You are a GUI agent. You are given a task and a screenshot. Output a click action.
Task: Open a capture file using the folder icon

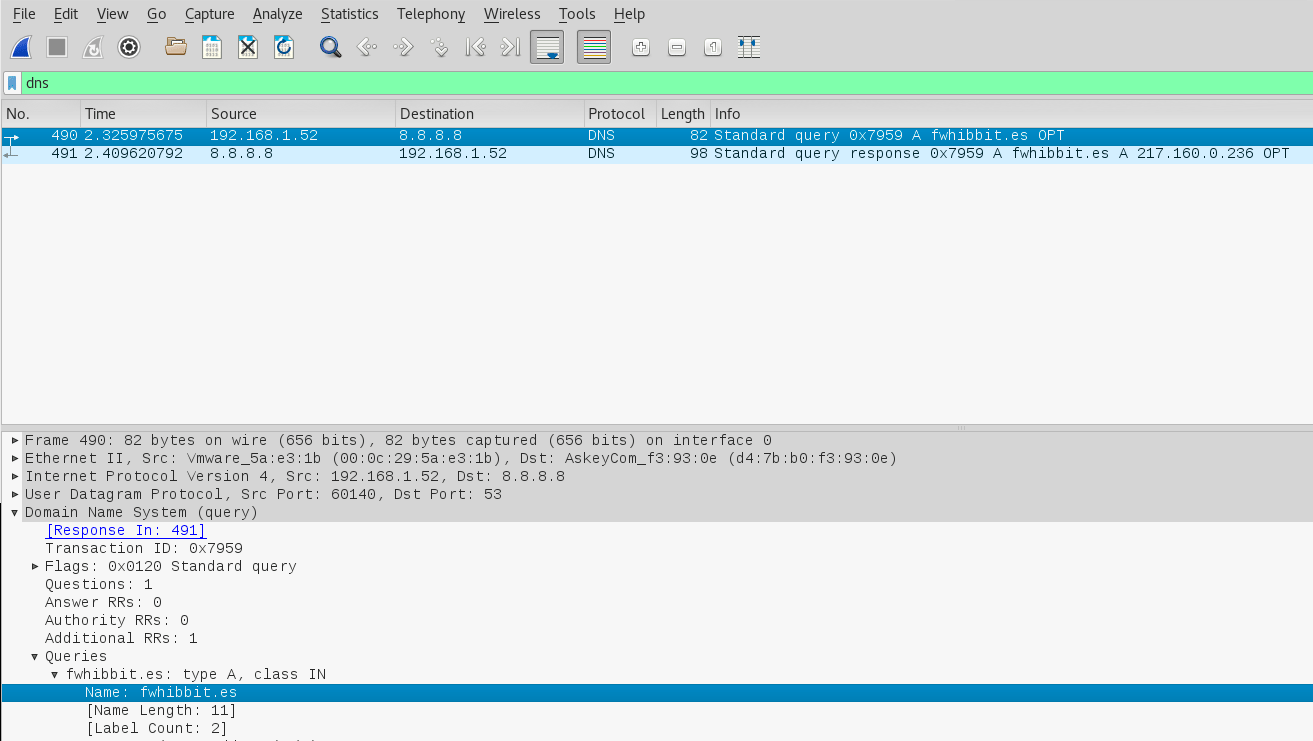click(176, 47)
